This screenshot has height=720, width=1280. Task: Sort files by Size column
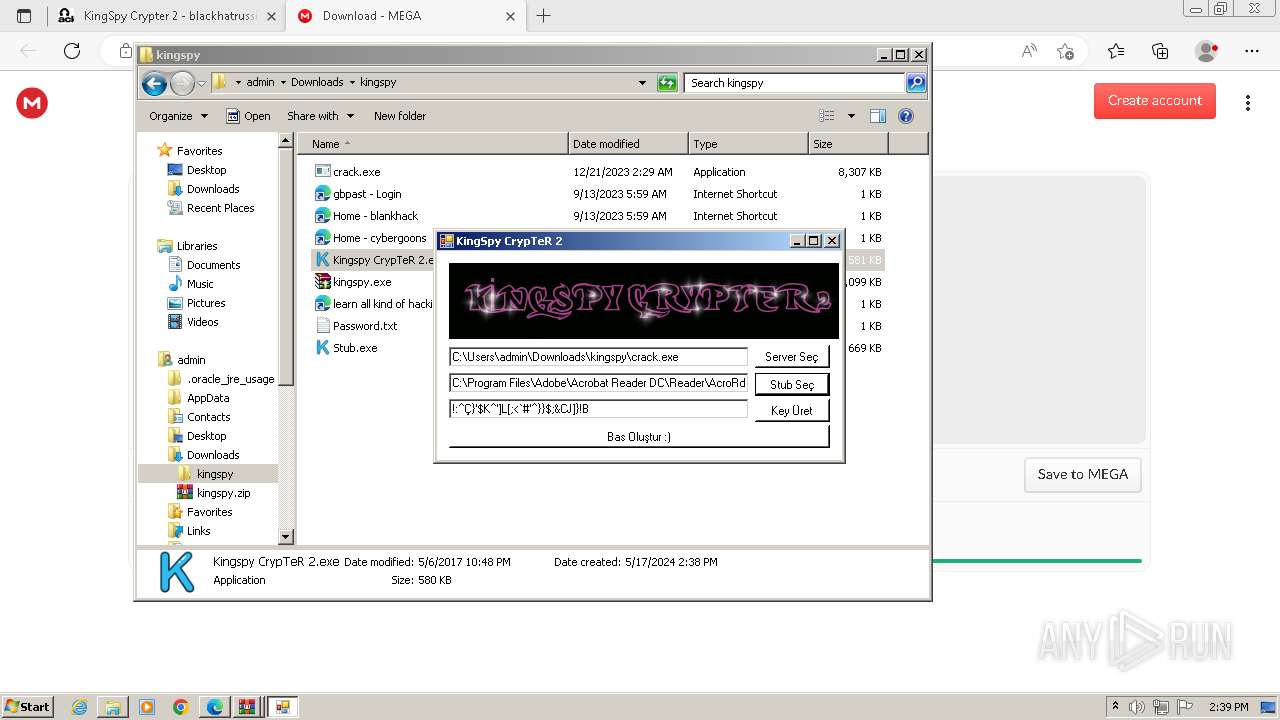[x=848, y=144]
